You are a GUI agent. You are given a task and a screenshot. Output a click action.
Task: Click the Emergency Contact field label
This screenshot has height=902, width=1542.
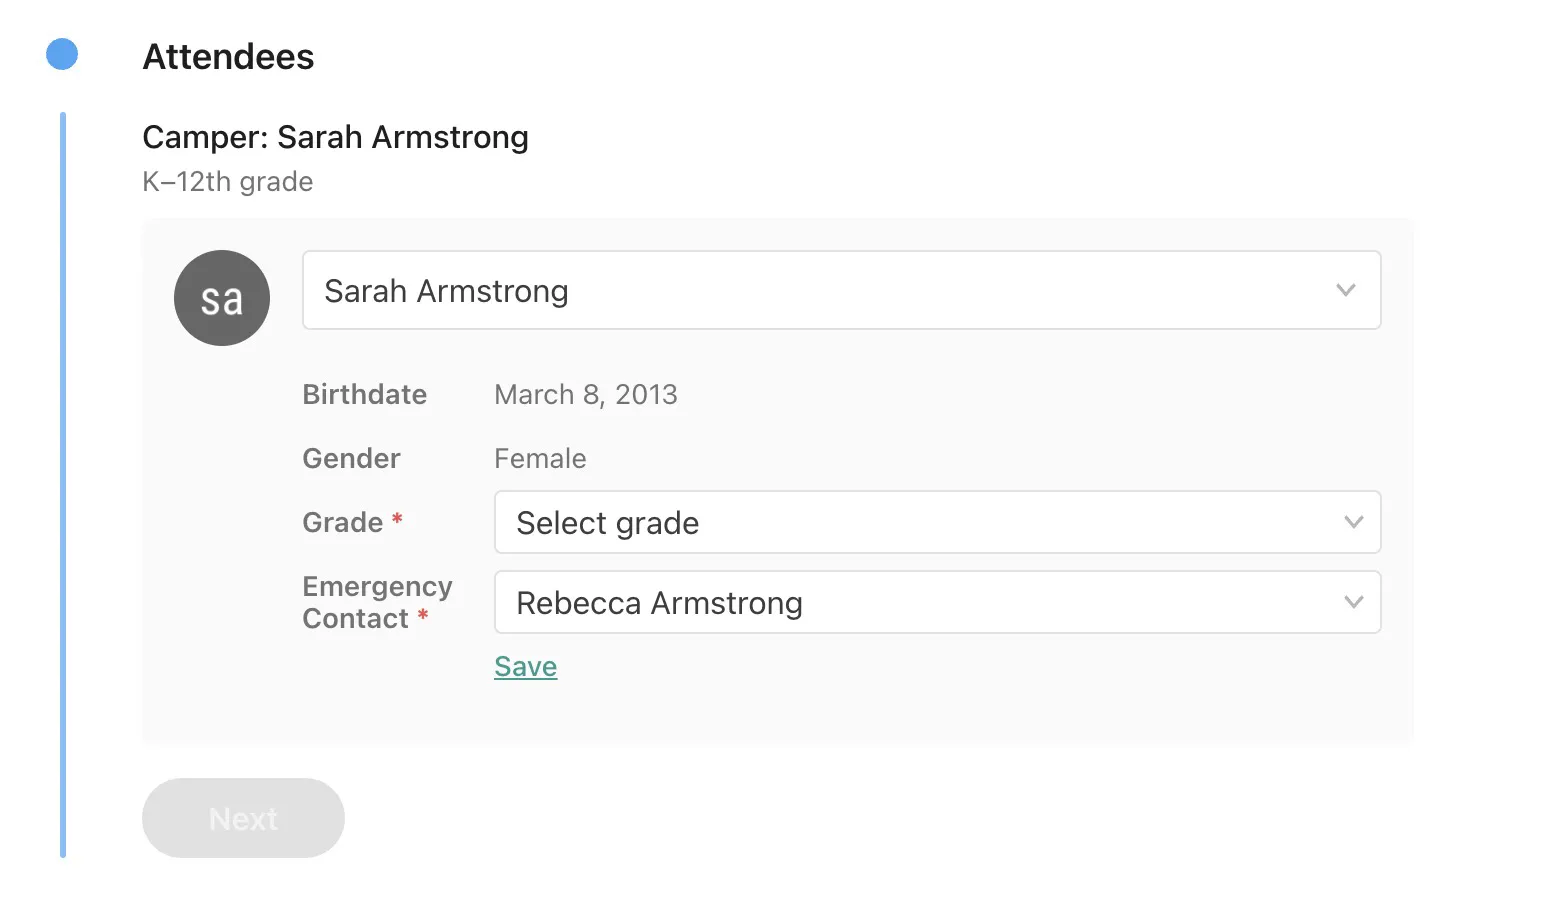point(376,602)
